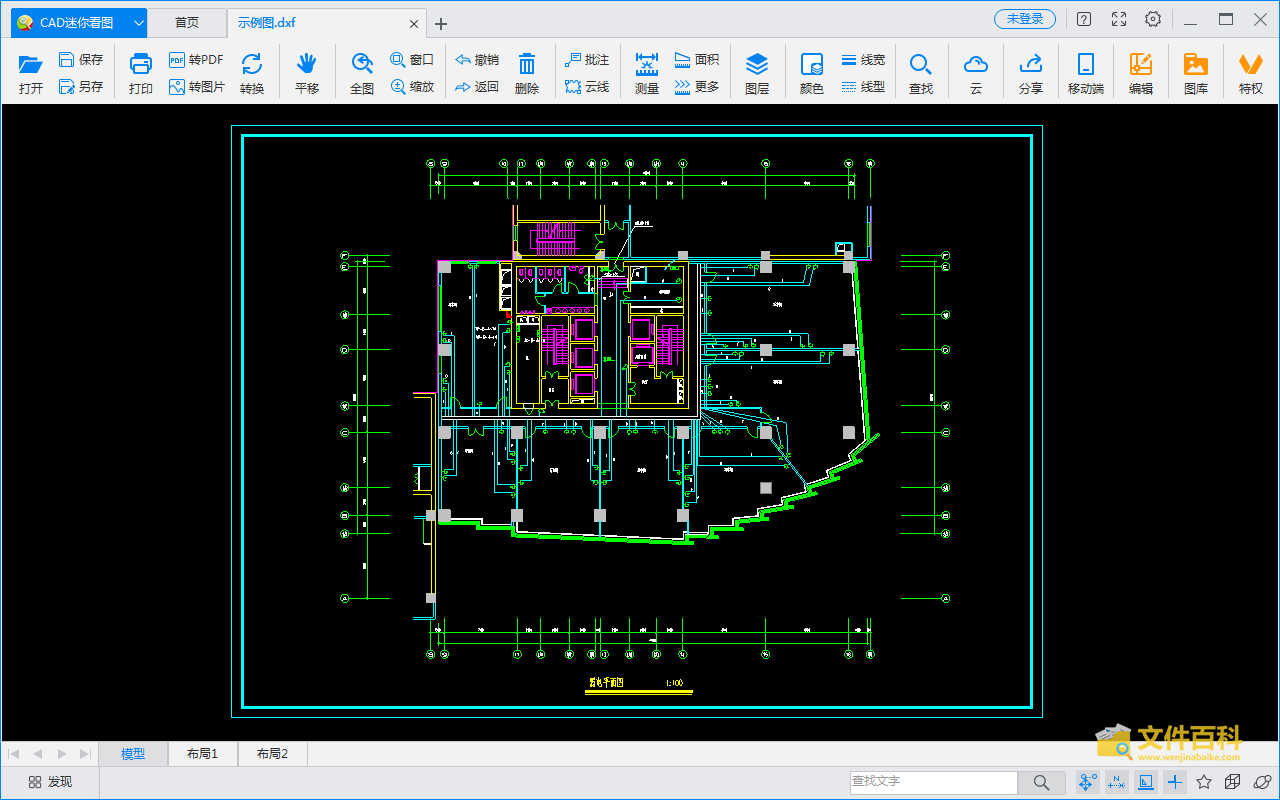This screenshot has height=800, width=1280.
Task: Open the 编辑 edit tool
Action: pos(1141,73)
